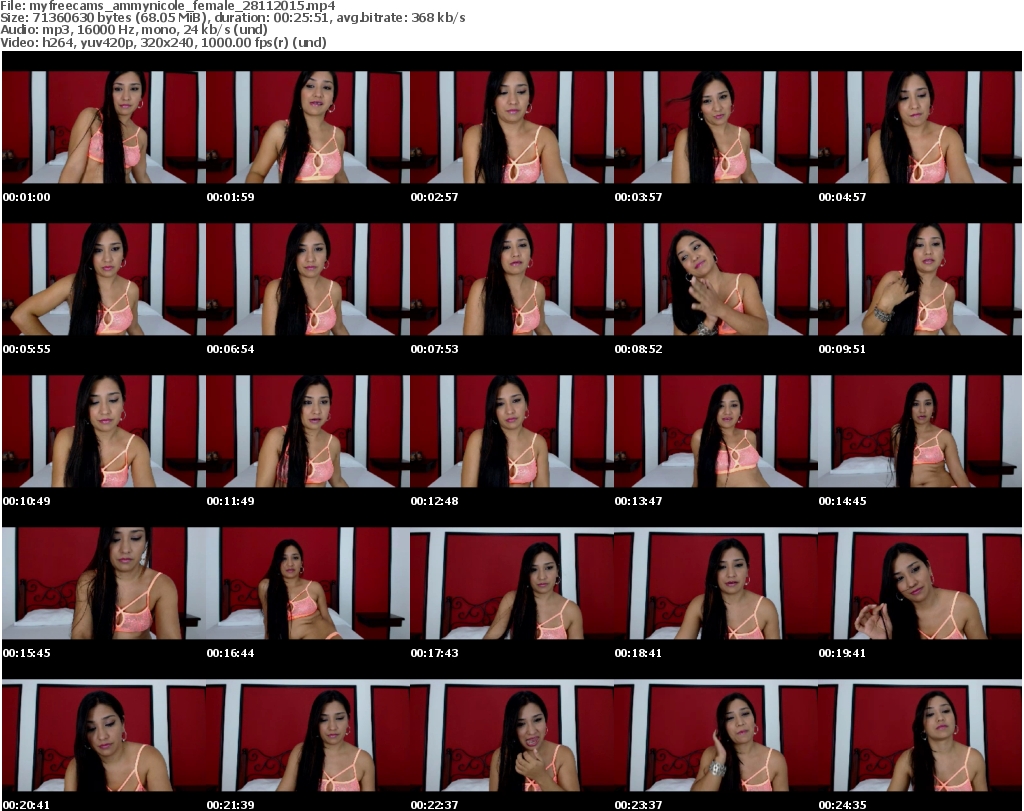Select the 00:05:55 time label
Viewport: 1024px width, 811px height.
point(27,349)
